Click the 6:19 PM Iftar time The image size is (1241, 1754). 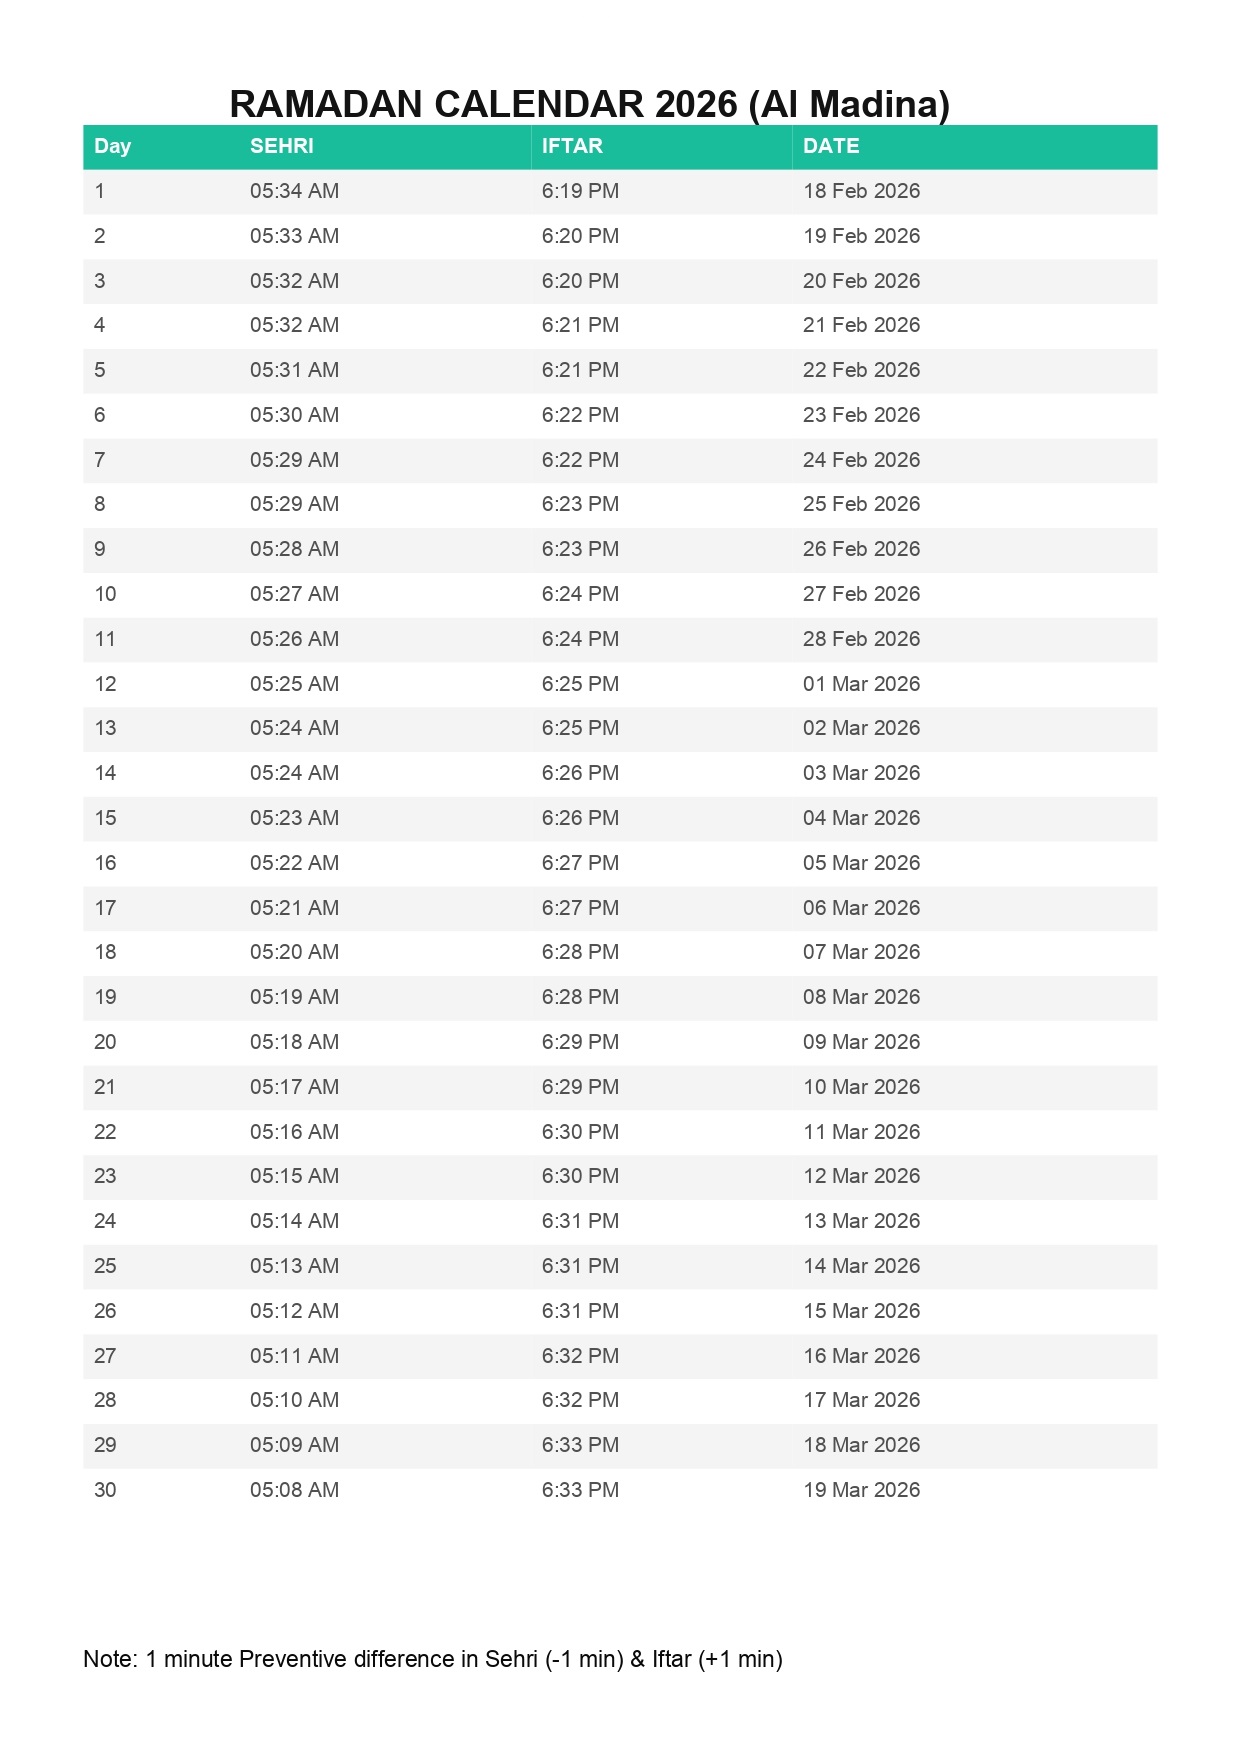[580, 191]
